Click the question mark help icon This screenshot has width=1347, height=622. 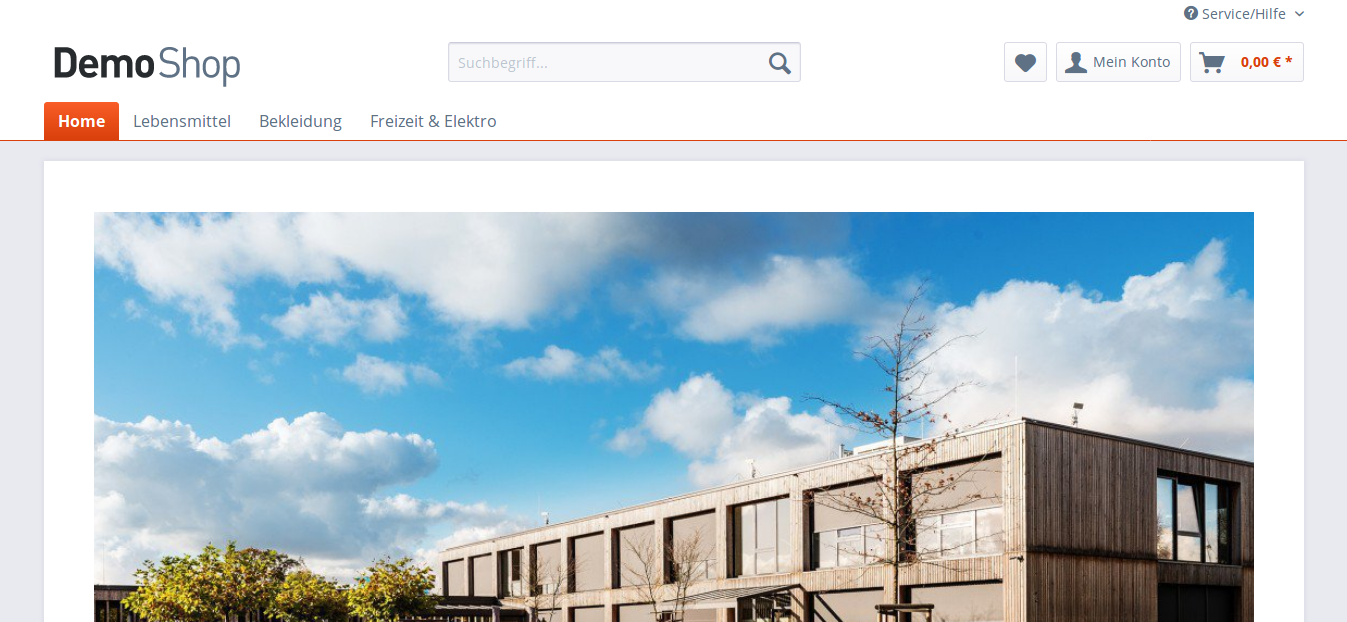(x=1191, y=14)
